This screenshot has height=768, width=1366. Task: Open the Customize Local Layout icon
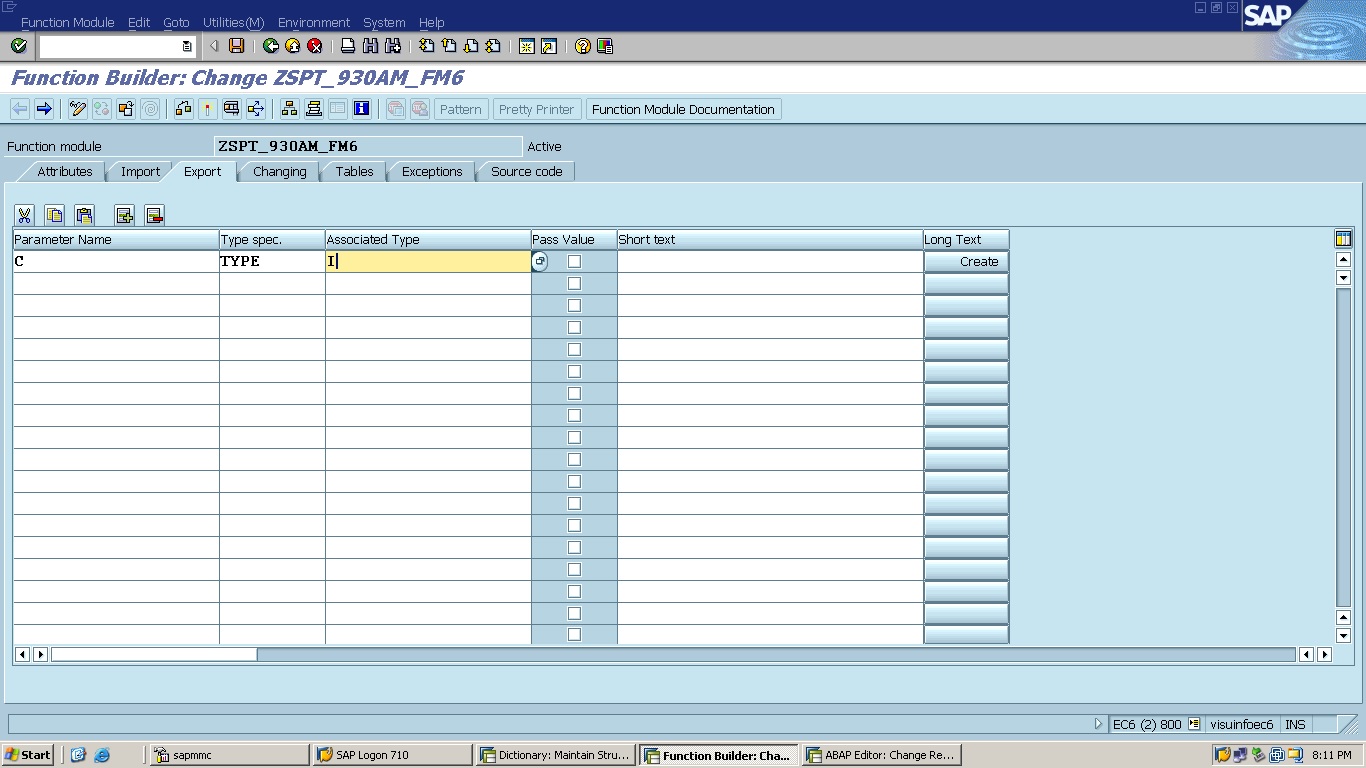605,46
